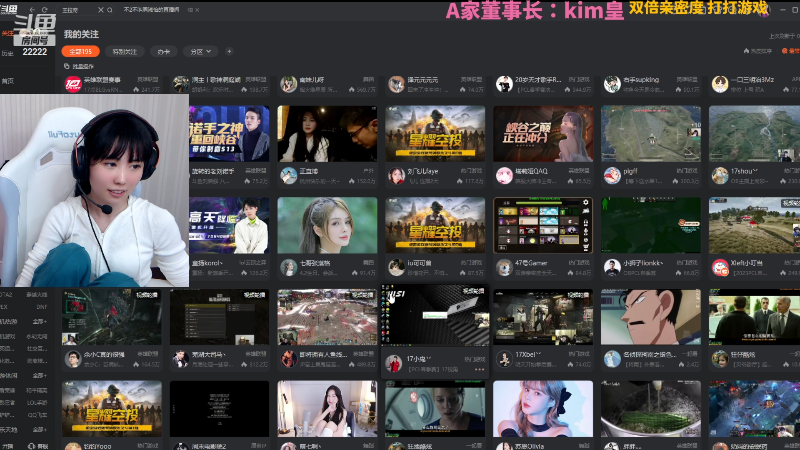
Task: Click the refresh icon in the top bar
Action: (x=44, y=10)
